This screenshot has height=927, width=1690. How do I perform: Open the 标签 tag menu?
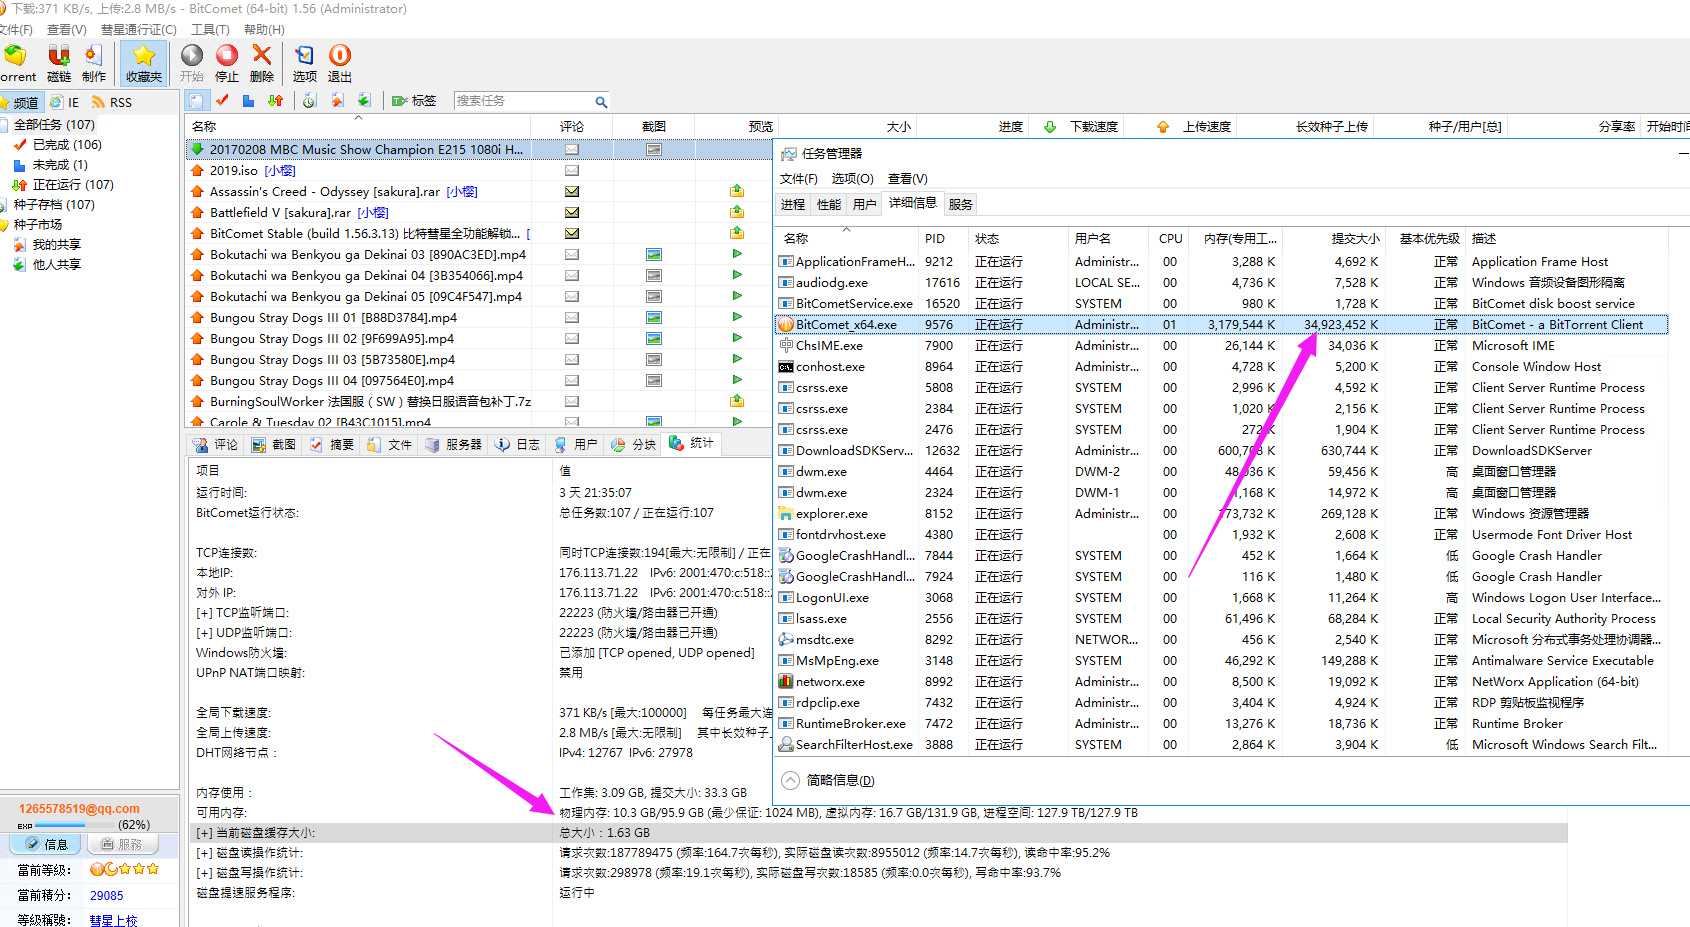(414, 101)
